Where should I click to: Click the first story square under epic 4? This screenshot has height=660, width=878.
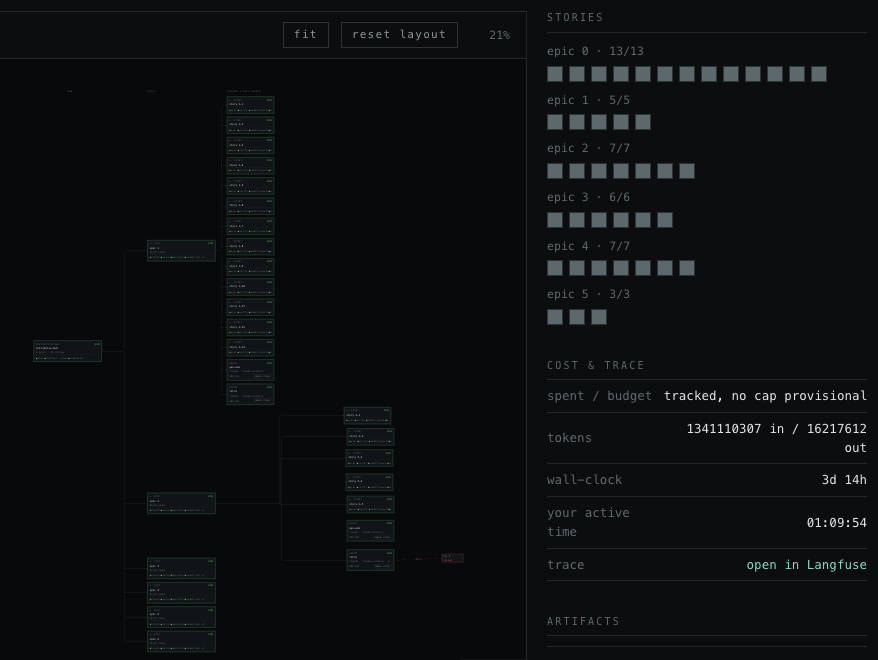[x=555, y=268]
